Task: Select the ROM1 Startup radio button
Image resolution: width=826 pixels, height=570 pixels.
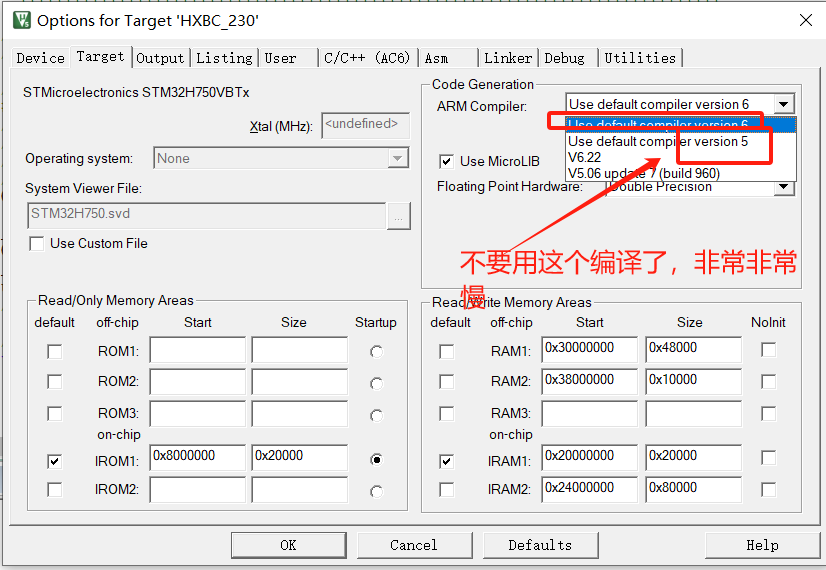Action: (x=376, y=351)
